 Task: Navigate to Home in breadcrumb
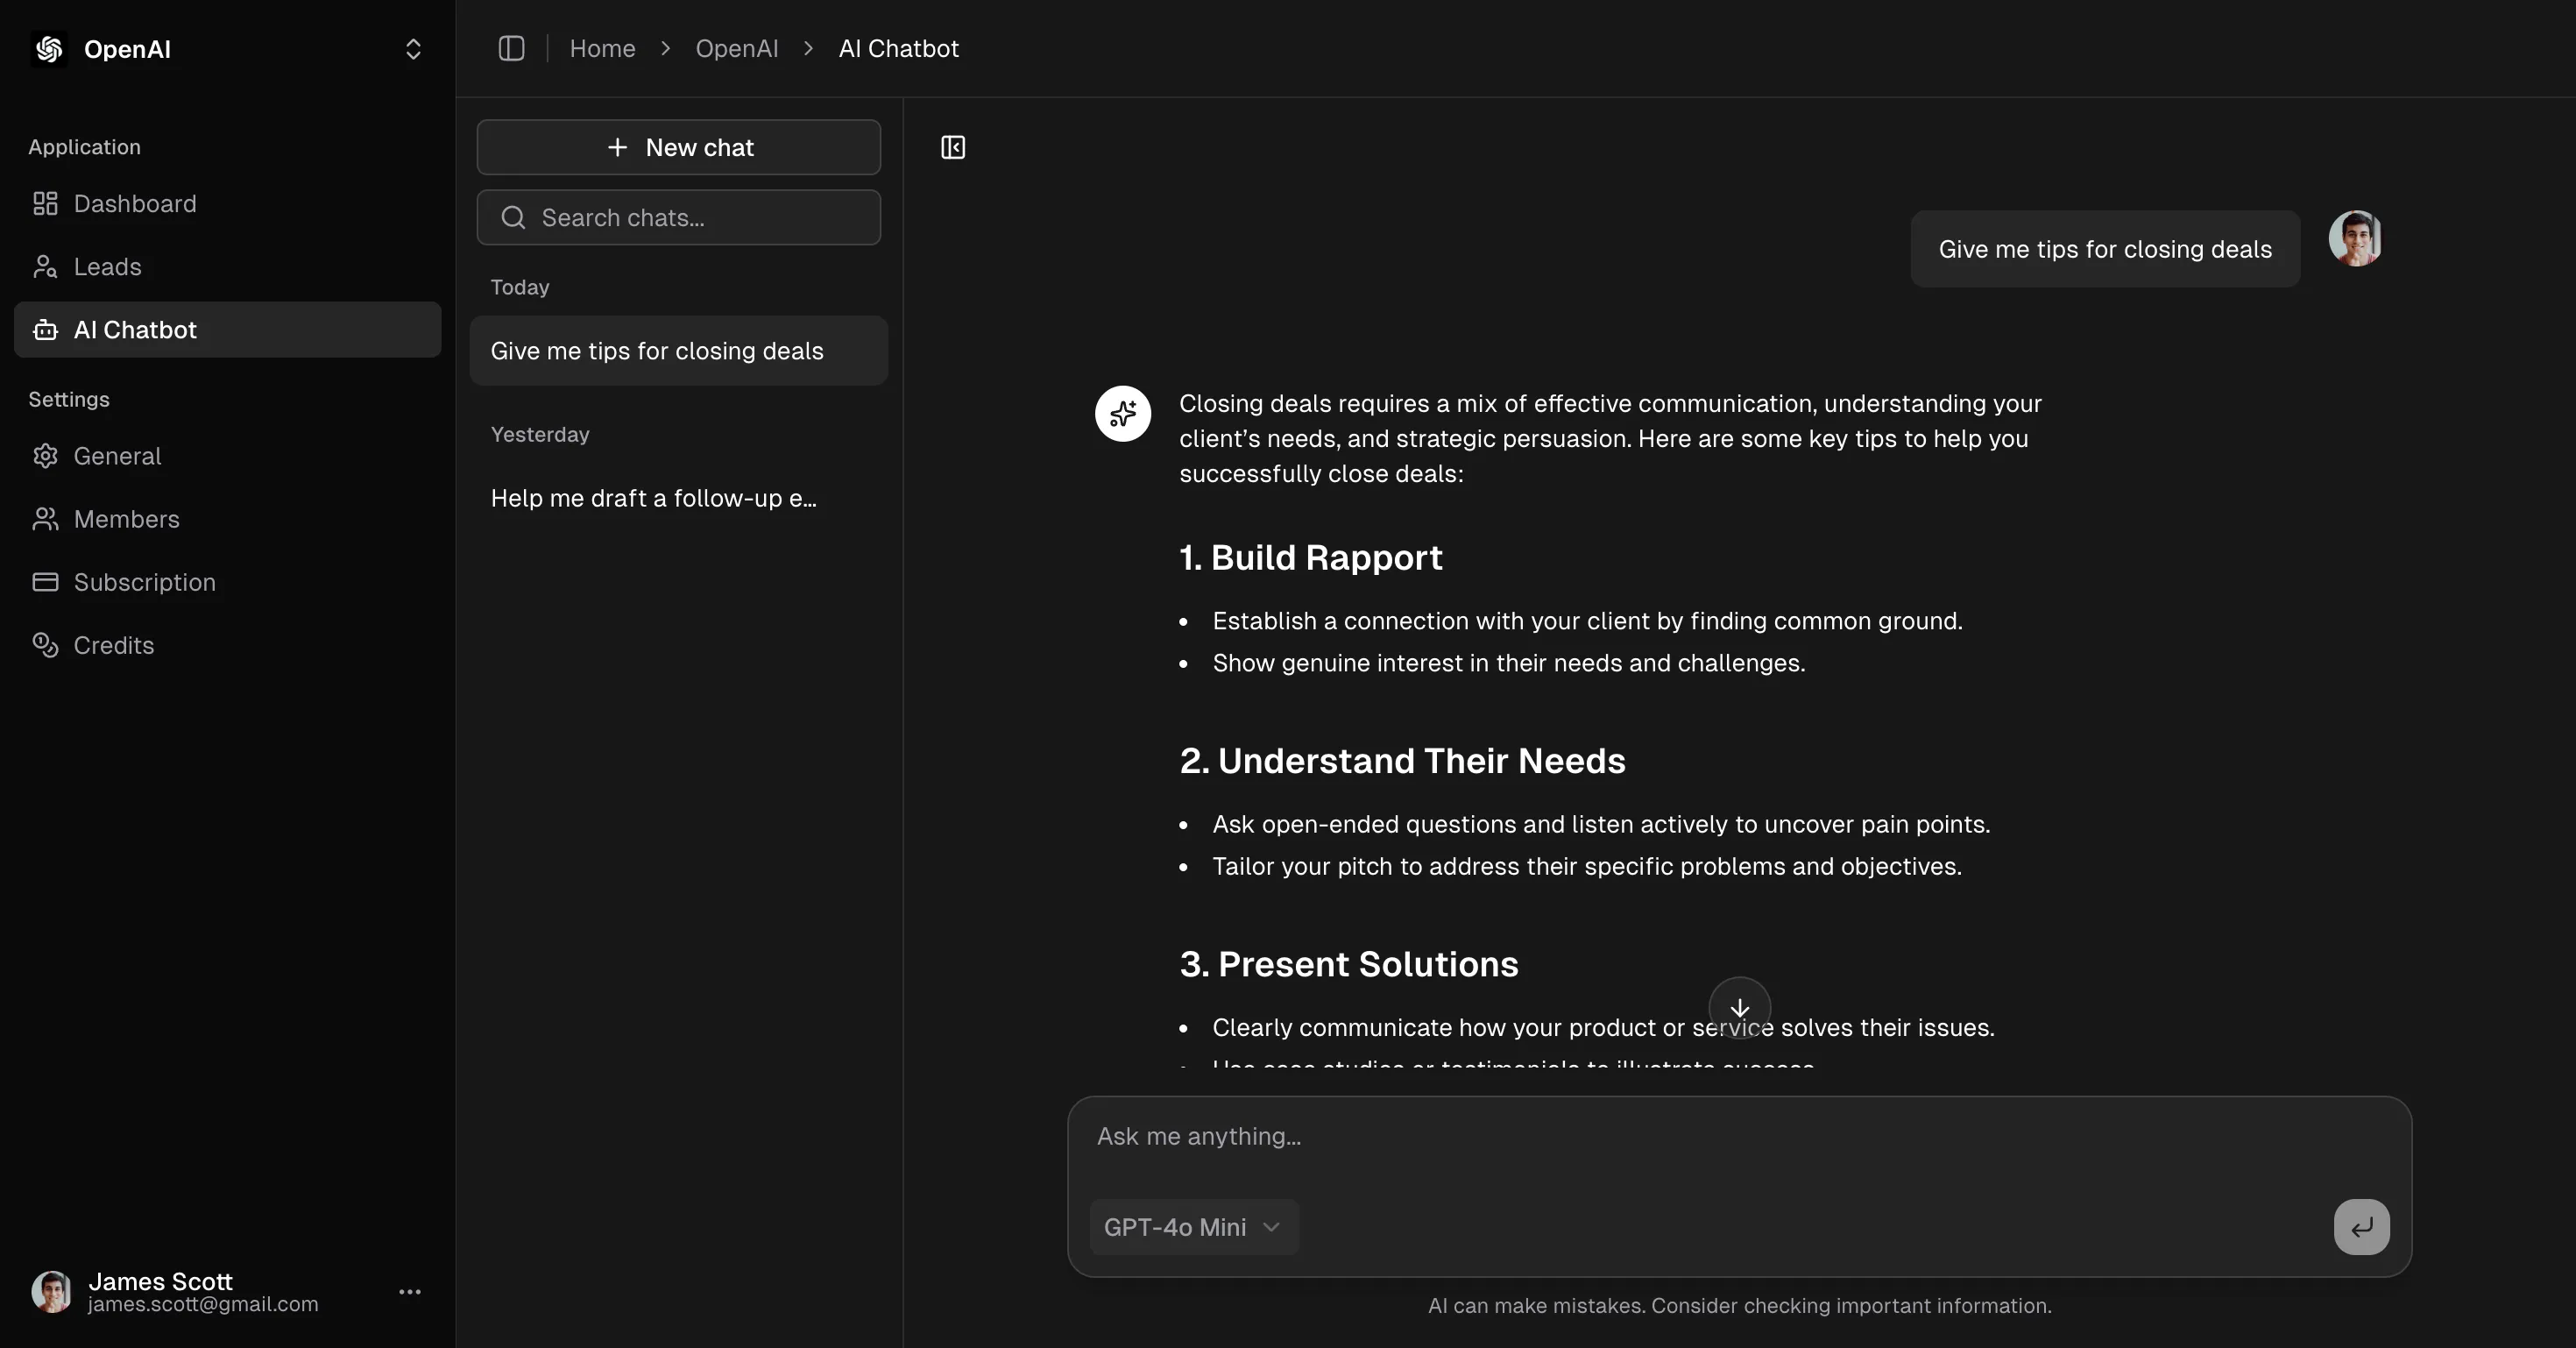tap(602, 48)
